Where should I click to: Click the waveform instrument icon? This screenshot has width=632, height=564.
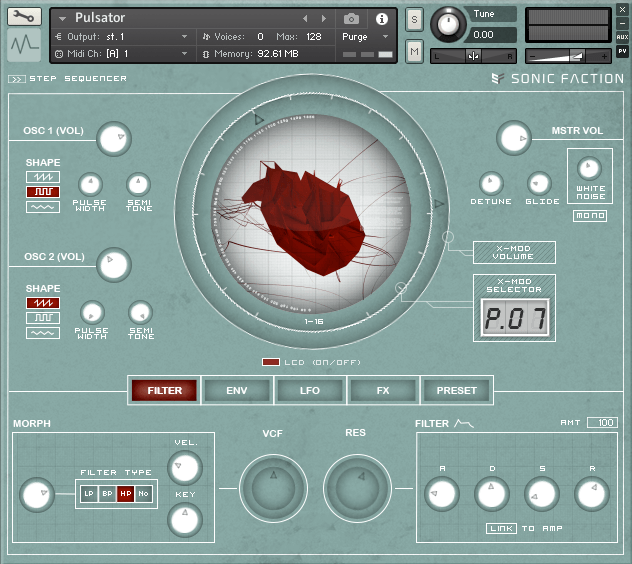(x=24, y=45)
